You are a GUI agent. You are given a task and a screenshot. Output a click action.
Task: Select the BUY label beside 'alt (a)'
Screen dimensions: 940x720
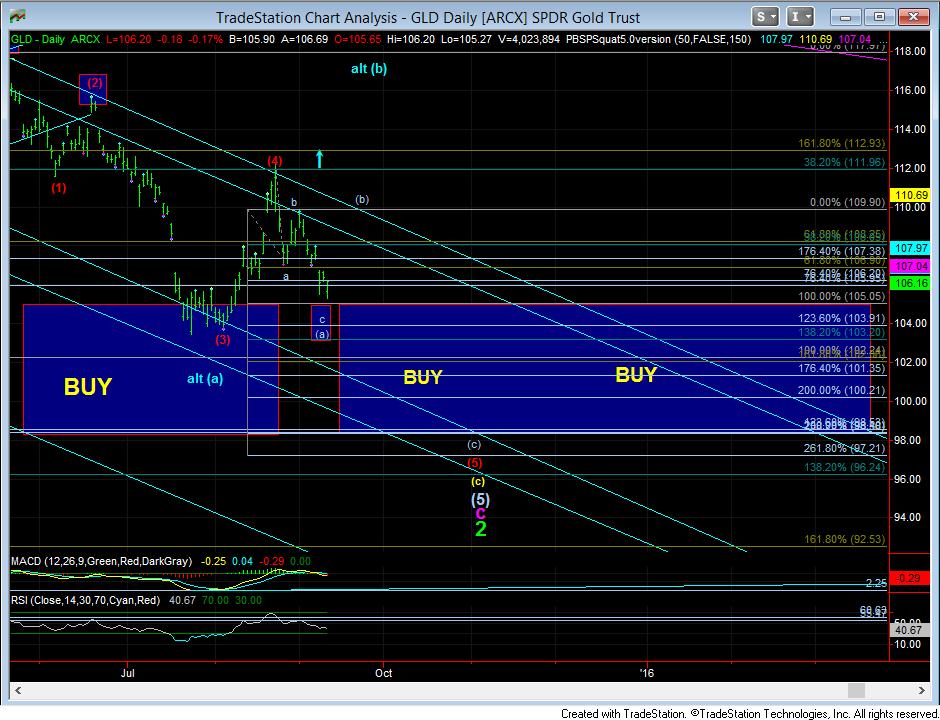click(x=88, y=387)
